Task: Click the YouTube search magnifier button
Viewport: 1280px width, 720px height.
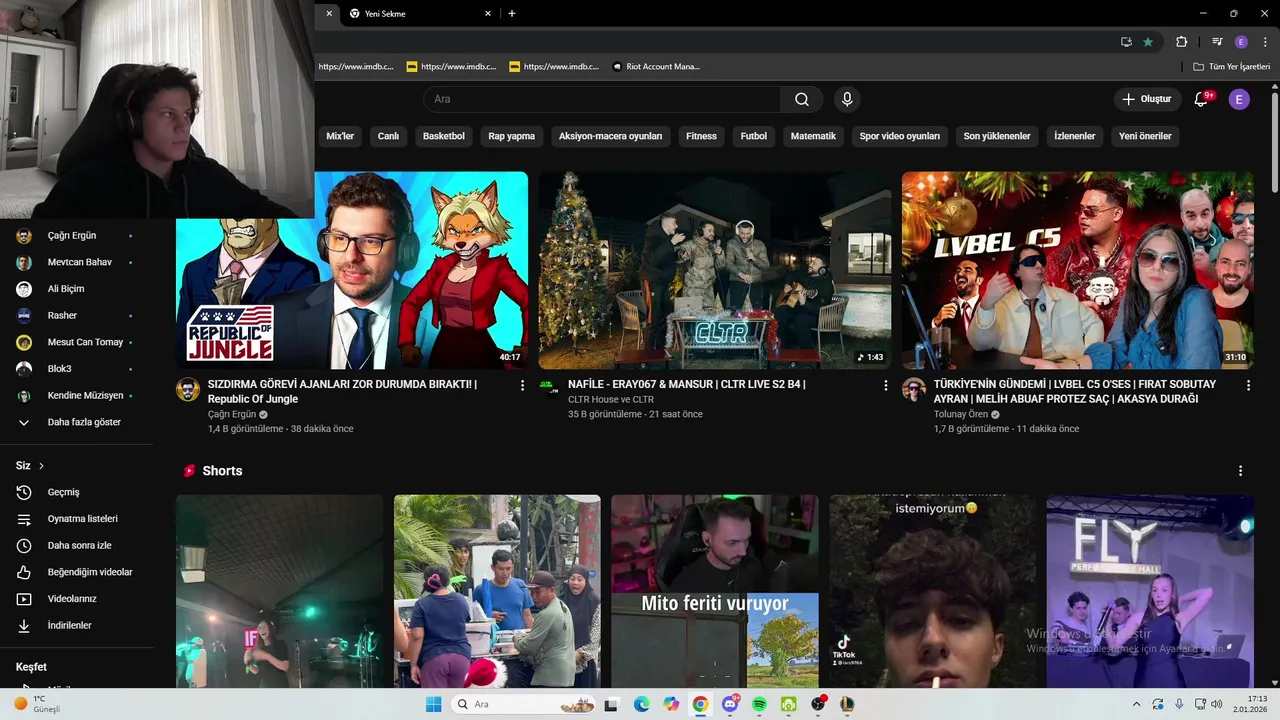Action: tap(802, 99)
